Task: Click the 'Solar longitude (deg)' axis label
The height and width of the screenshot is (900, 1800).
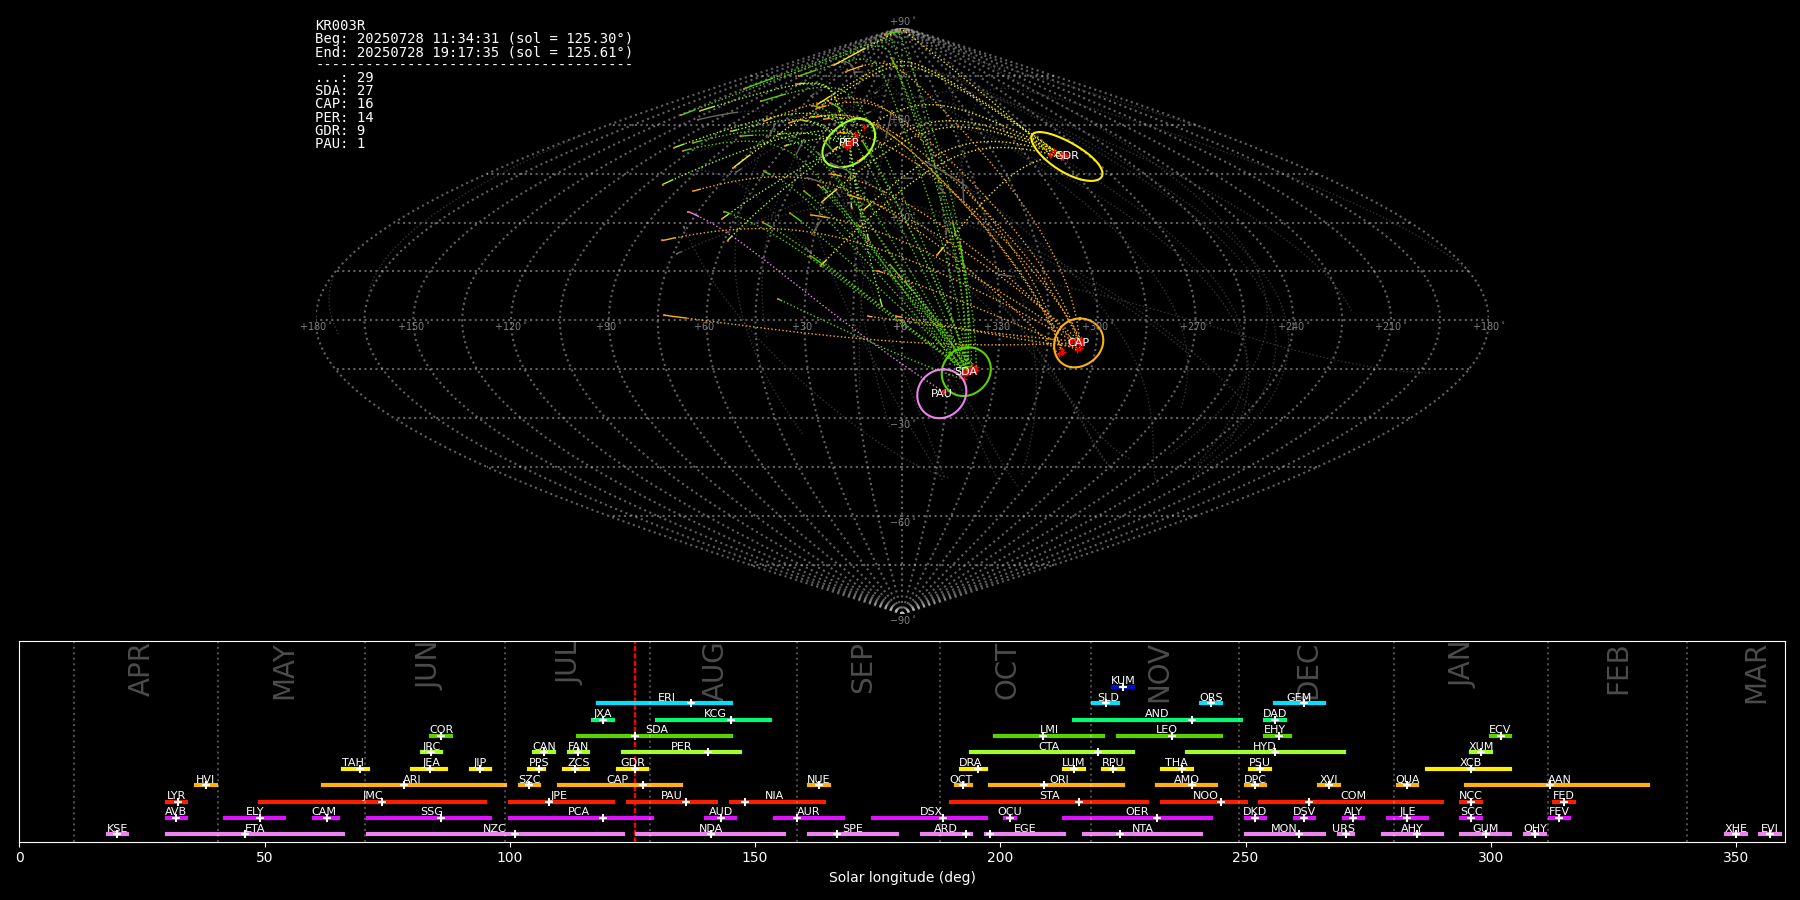Action: click(902, 877)
